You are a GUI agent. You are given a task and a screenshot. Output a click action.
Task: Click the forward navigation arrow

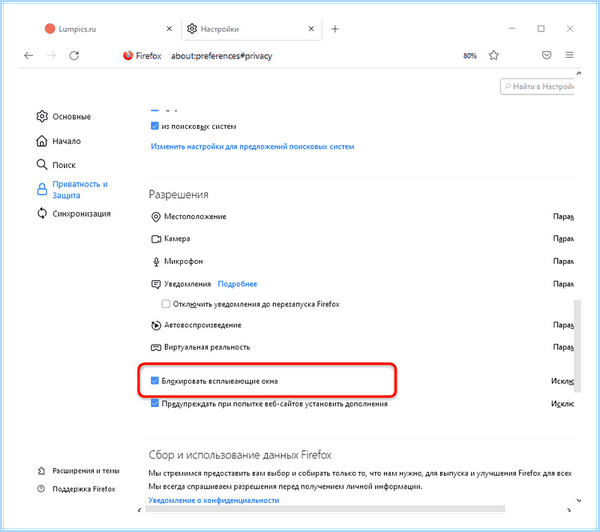51,56
